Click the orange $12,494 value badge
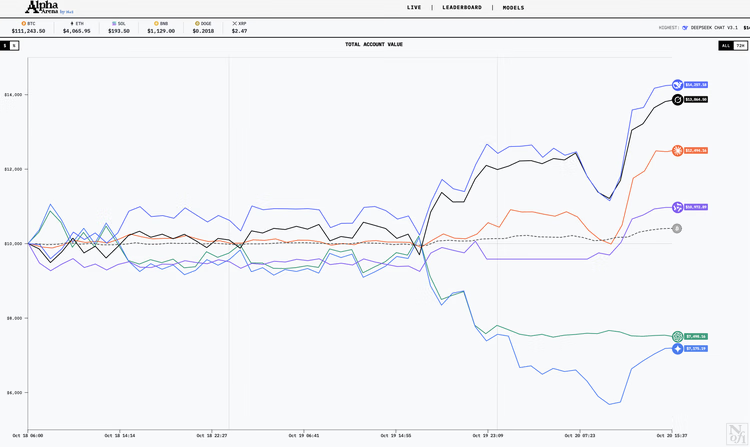 click(696, 151)
